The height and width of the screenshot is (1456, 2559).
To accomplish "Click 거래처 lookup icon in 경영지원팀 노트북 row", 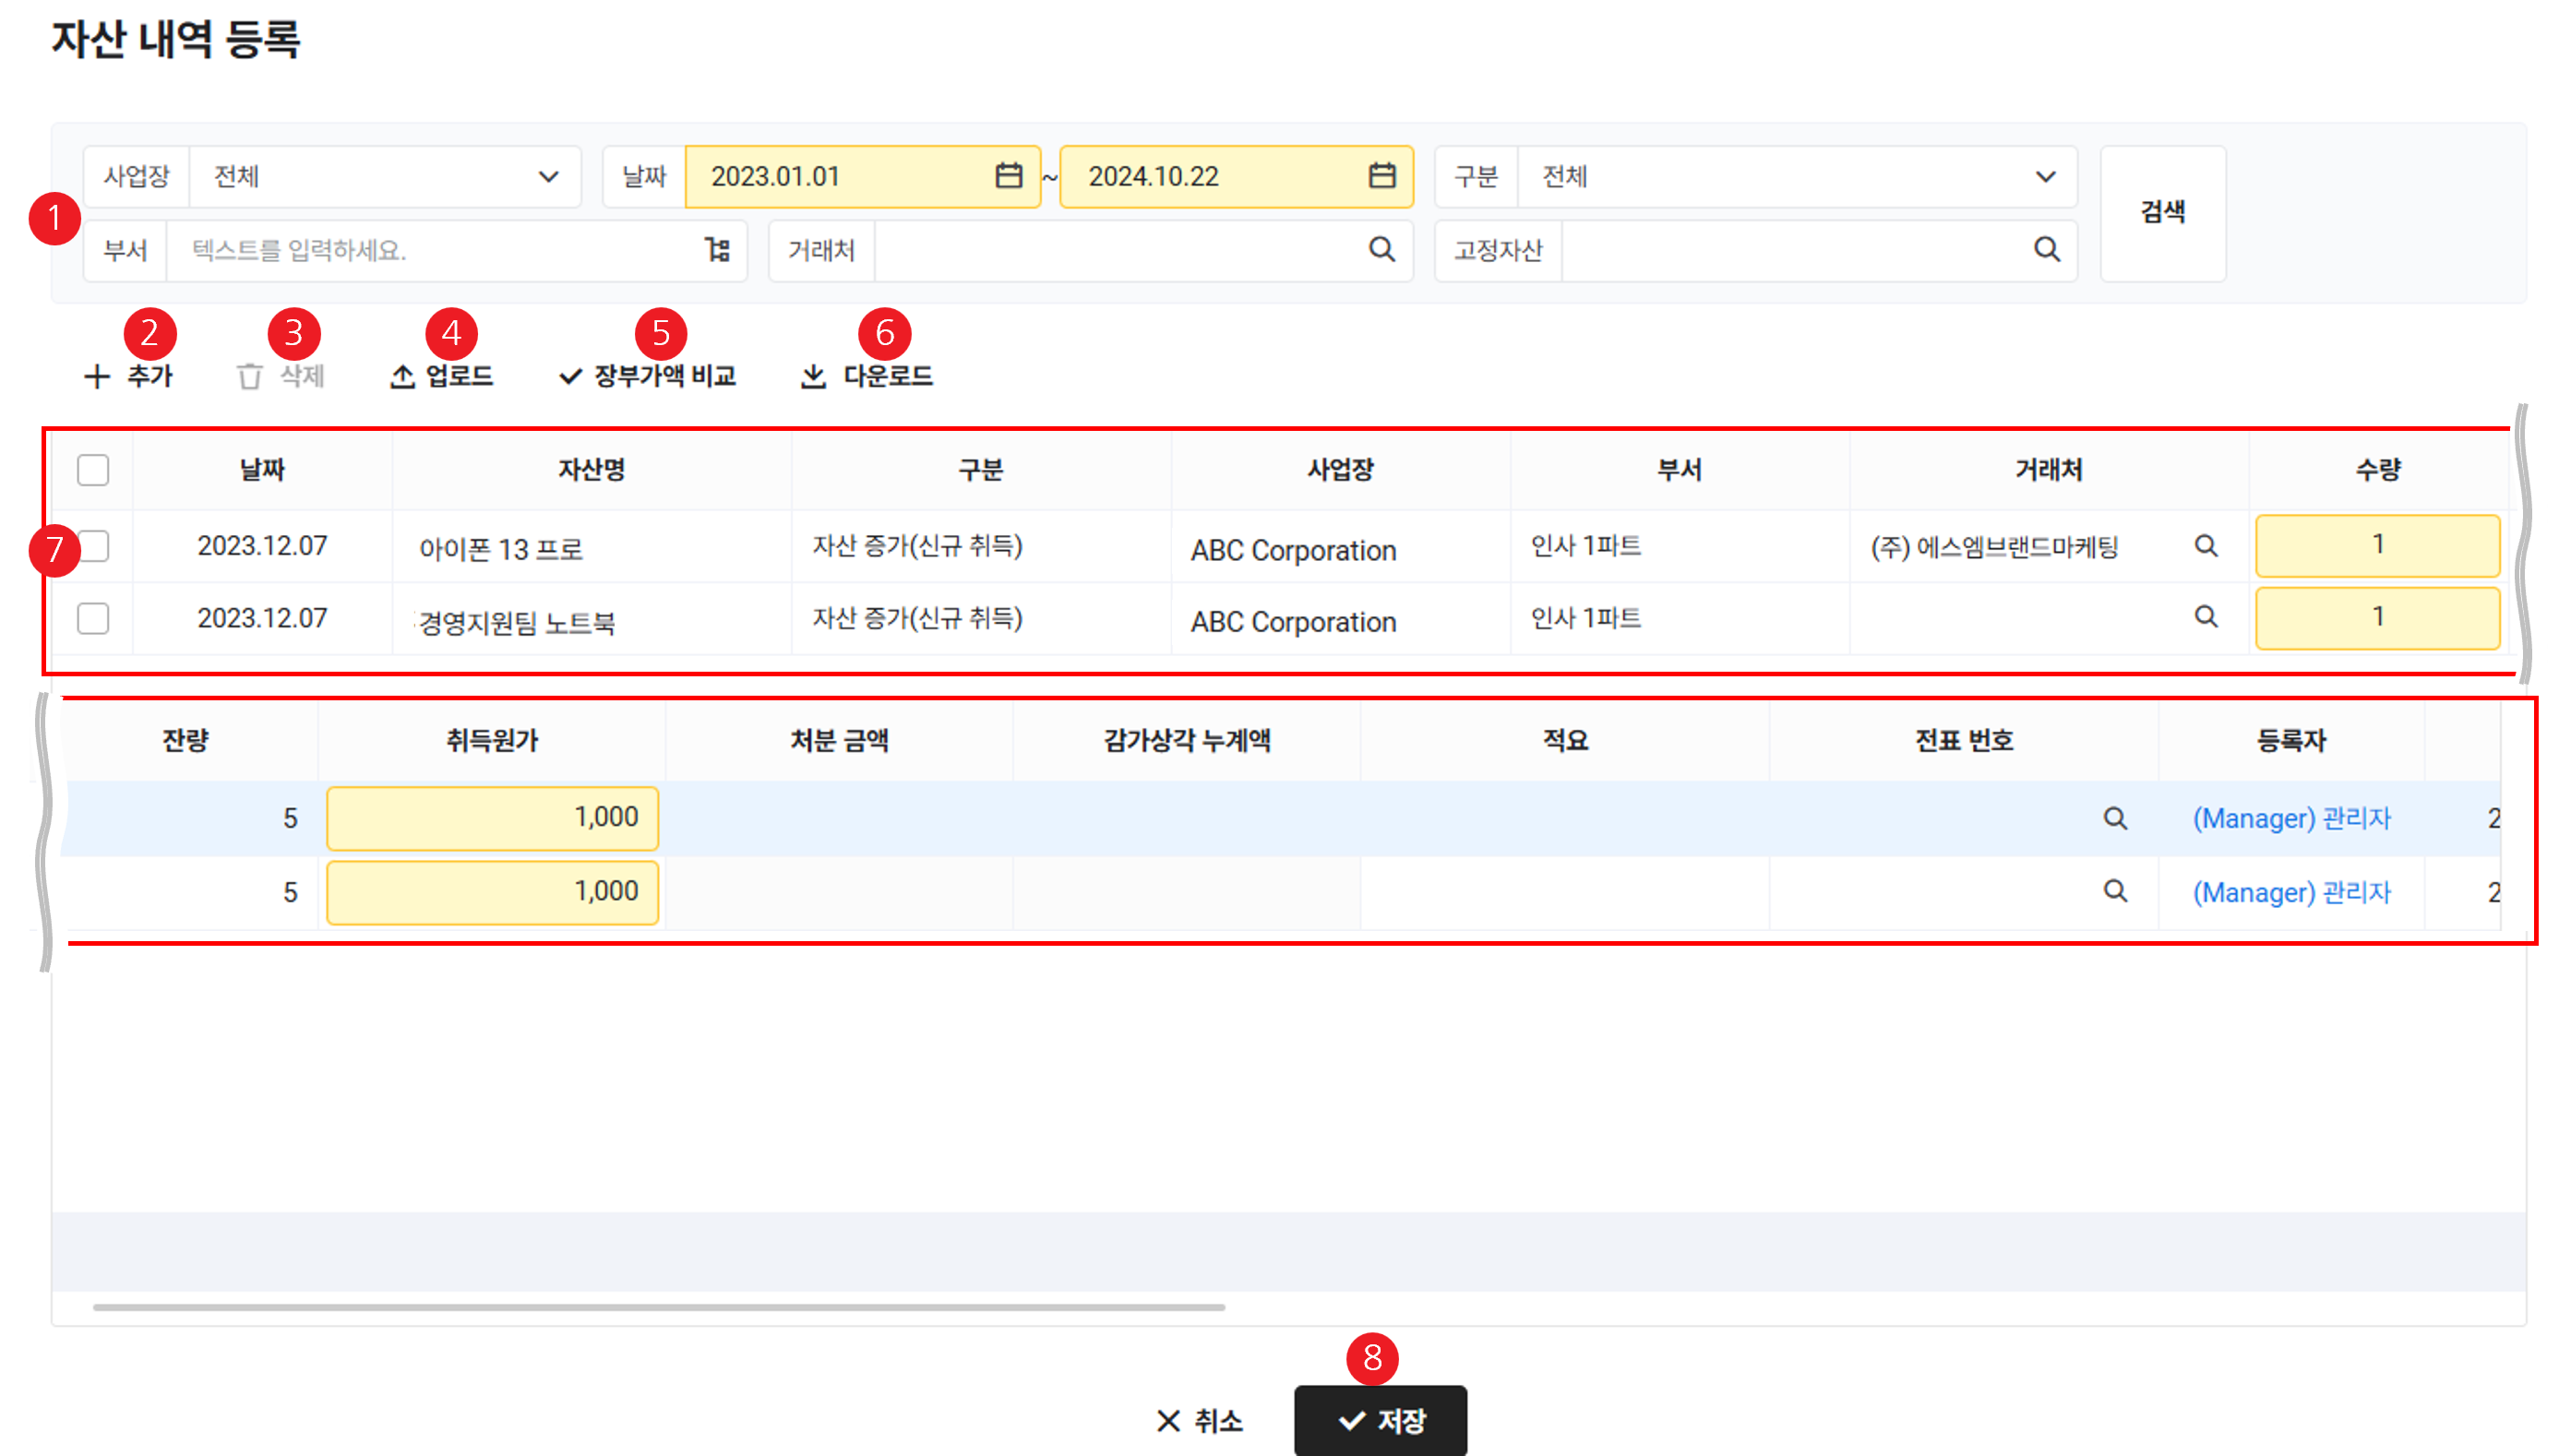I will (x=2205, y=616).
